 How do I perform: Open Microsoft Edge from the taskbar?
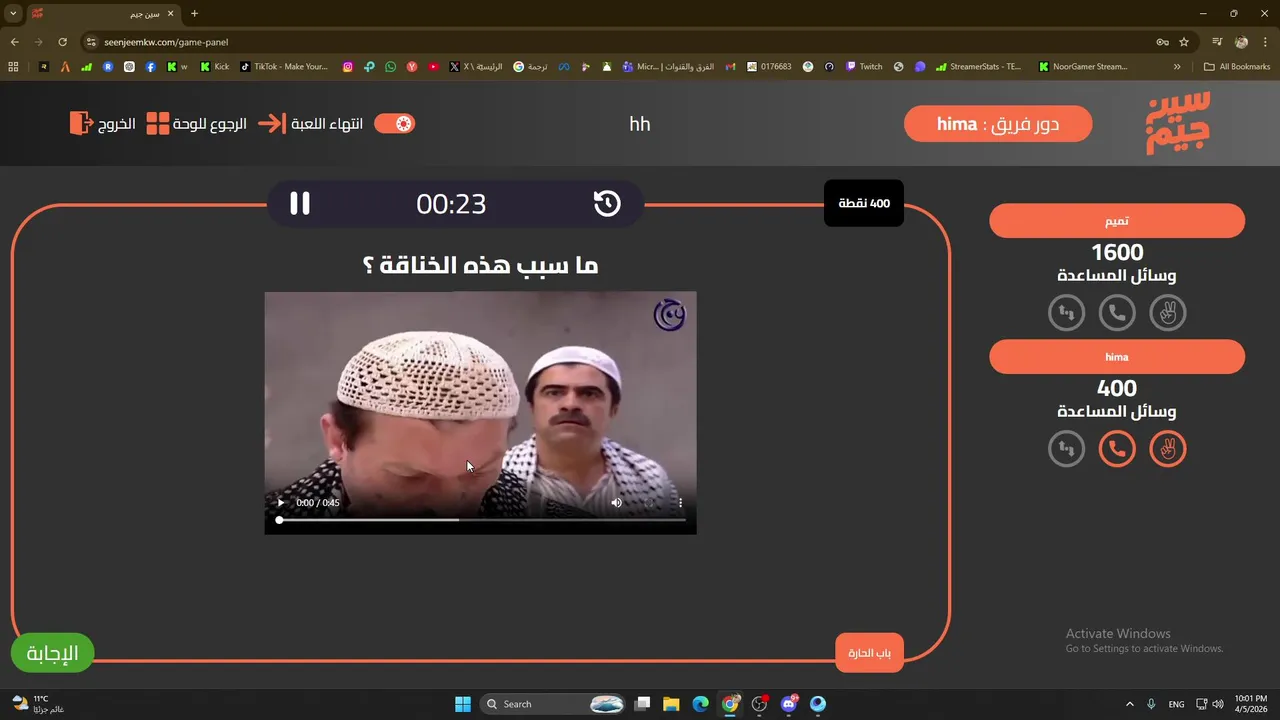coord(700,704)
